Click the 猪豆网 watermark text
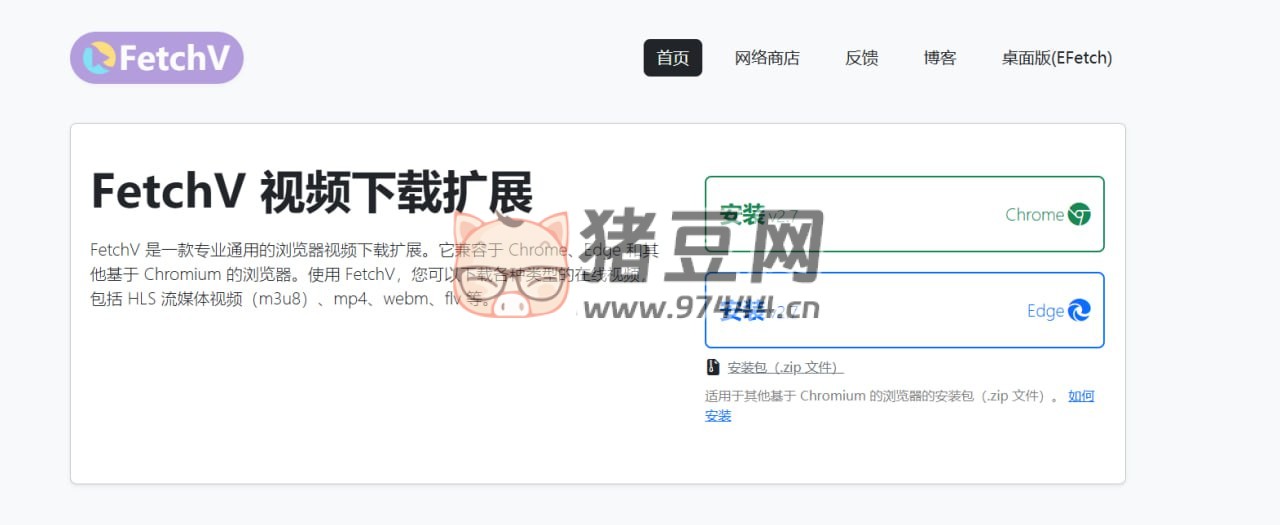Viewport: 1280px width, 525px height. pyautogui.click(x=700, y=245)
